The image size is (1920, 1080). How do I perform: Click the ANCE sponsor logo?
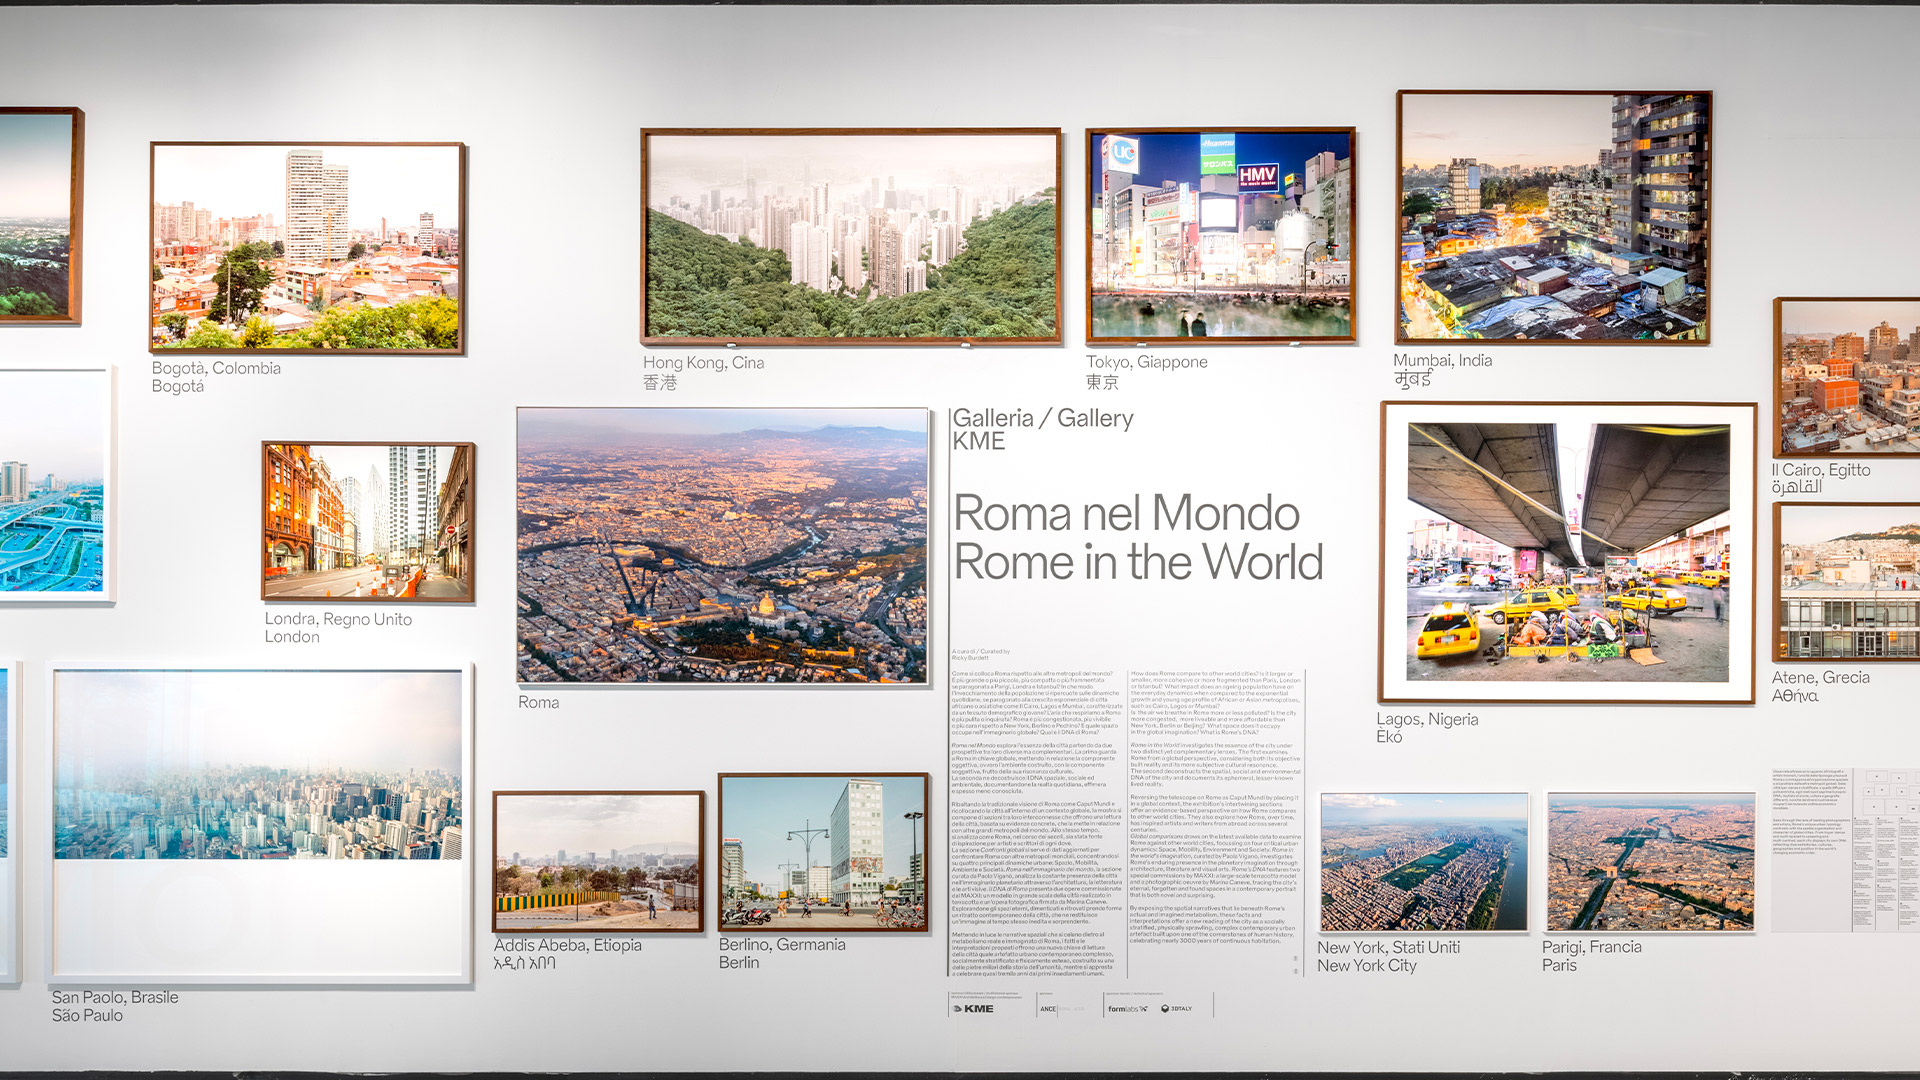point(1048,1008)
